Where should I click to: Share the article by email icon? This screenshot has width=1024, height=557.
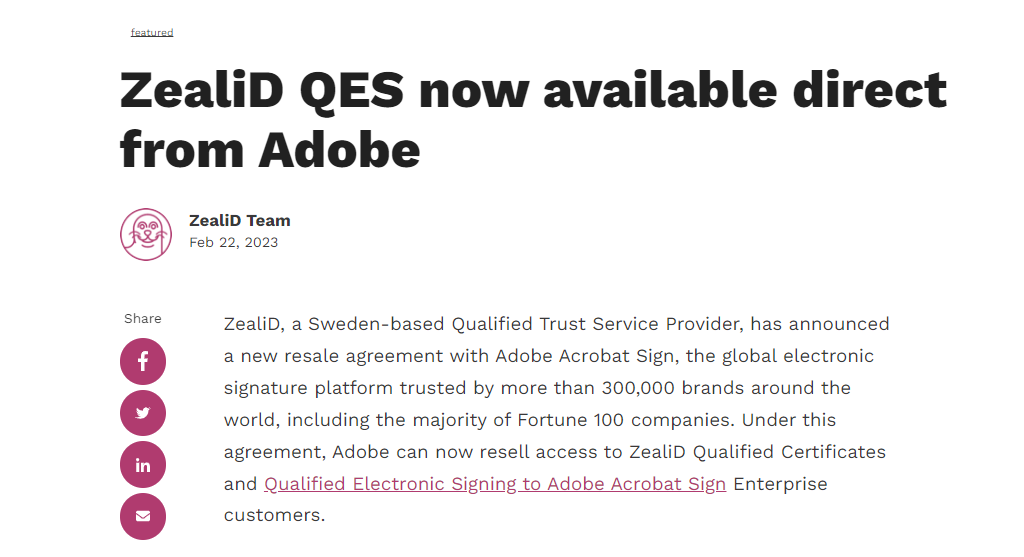click(x=142, y=517)
